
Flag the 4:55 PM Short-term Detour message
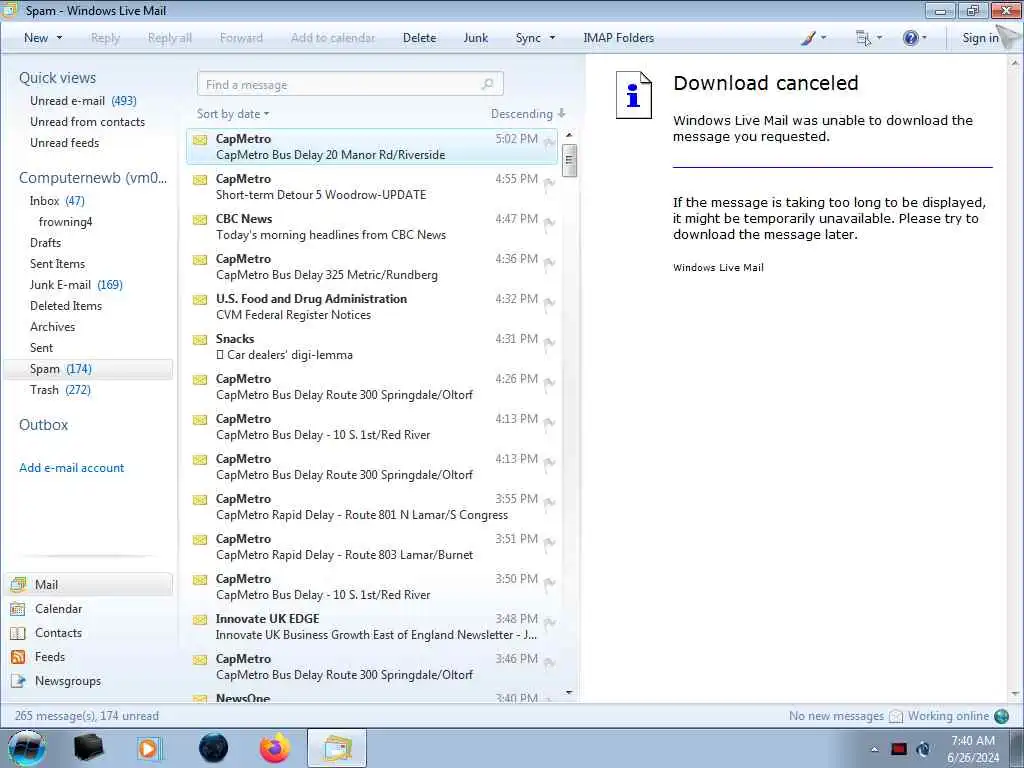[x=549, y=183]
